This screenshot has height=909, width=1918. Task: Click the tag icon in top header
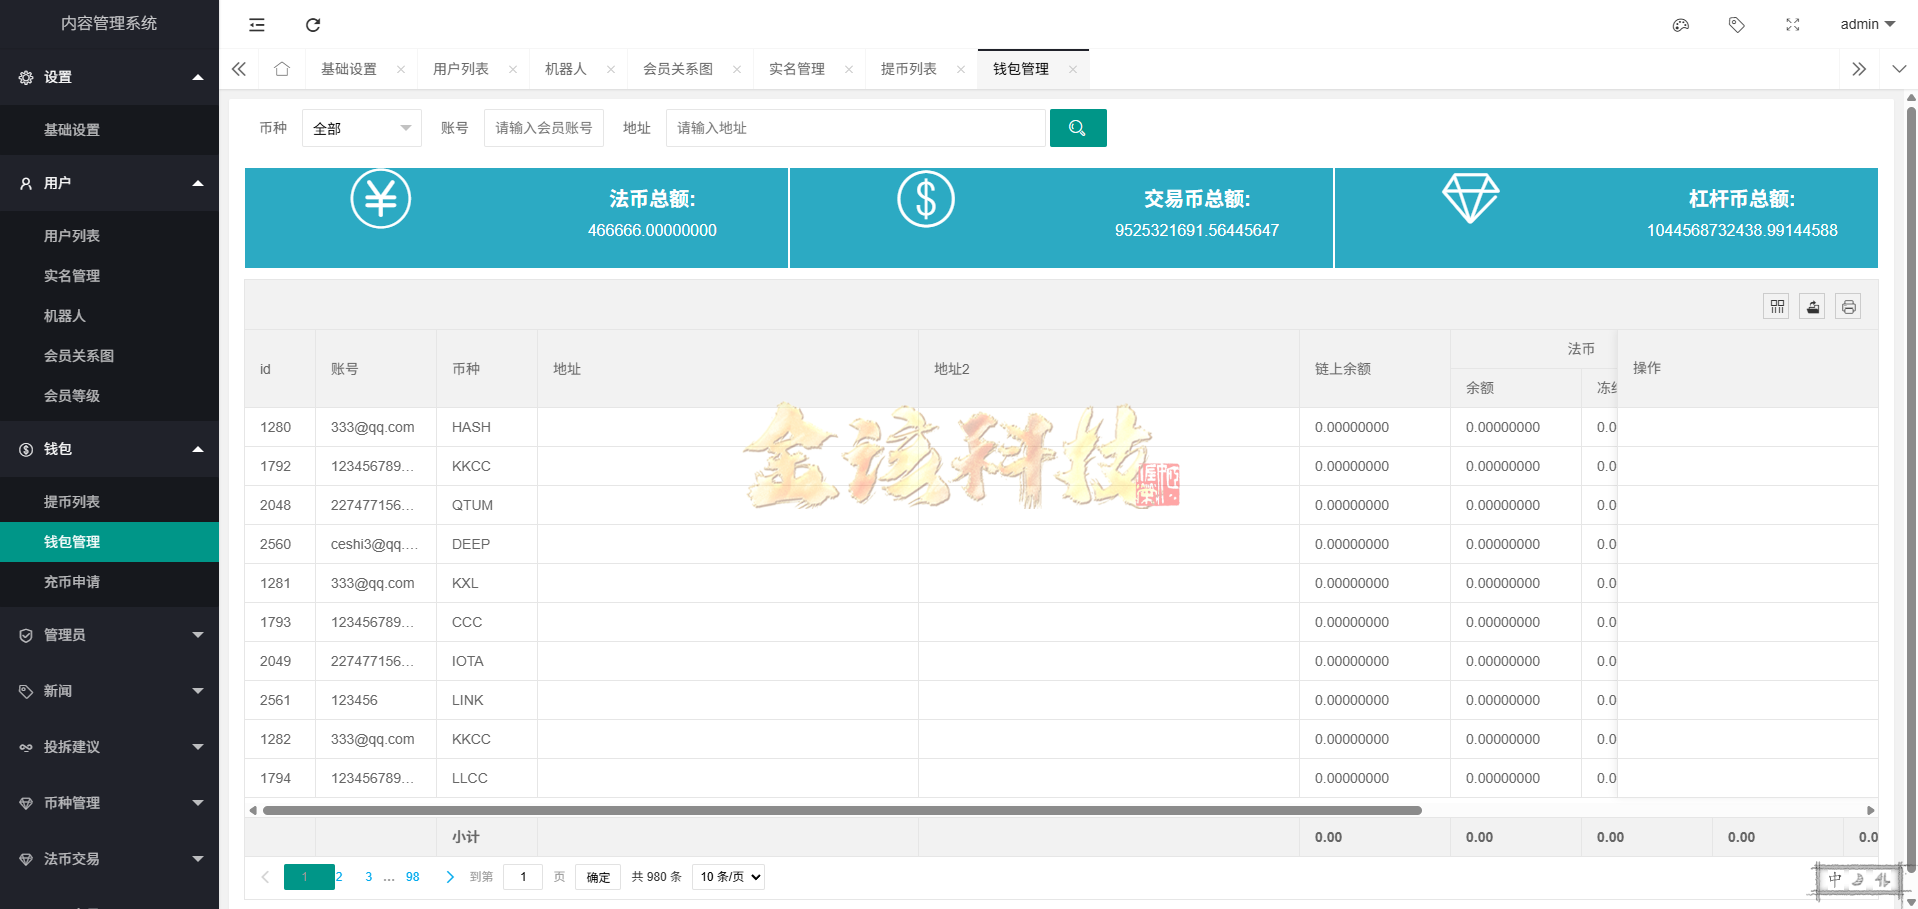(x=1737, y=25)
